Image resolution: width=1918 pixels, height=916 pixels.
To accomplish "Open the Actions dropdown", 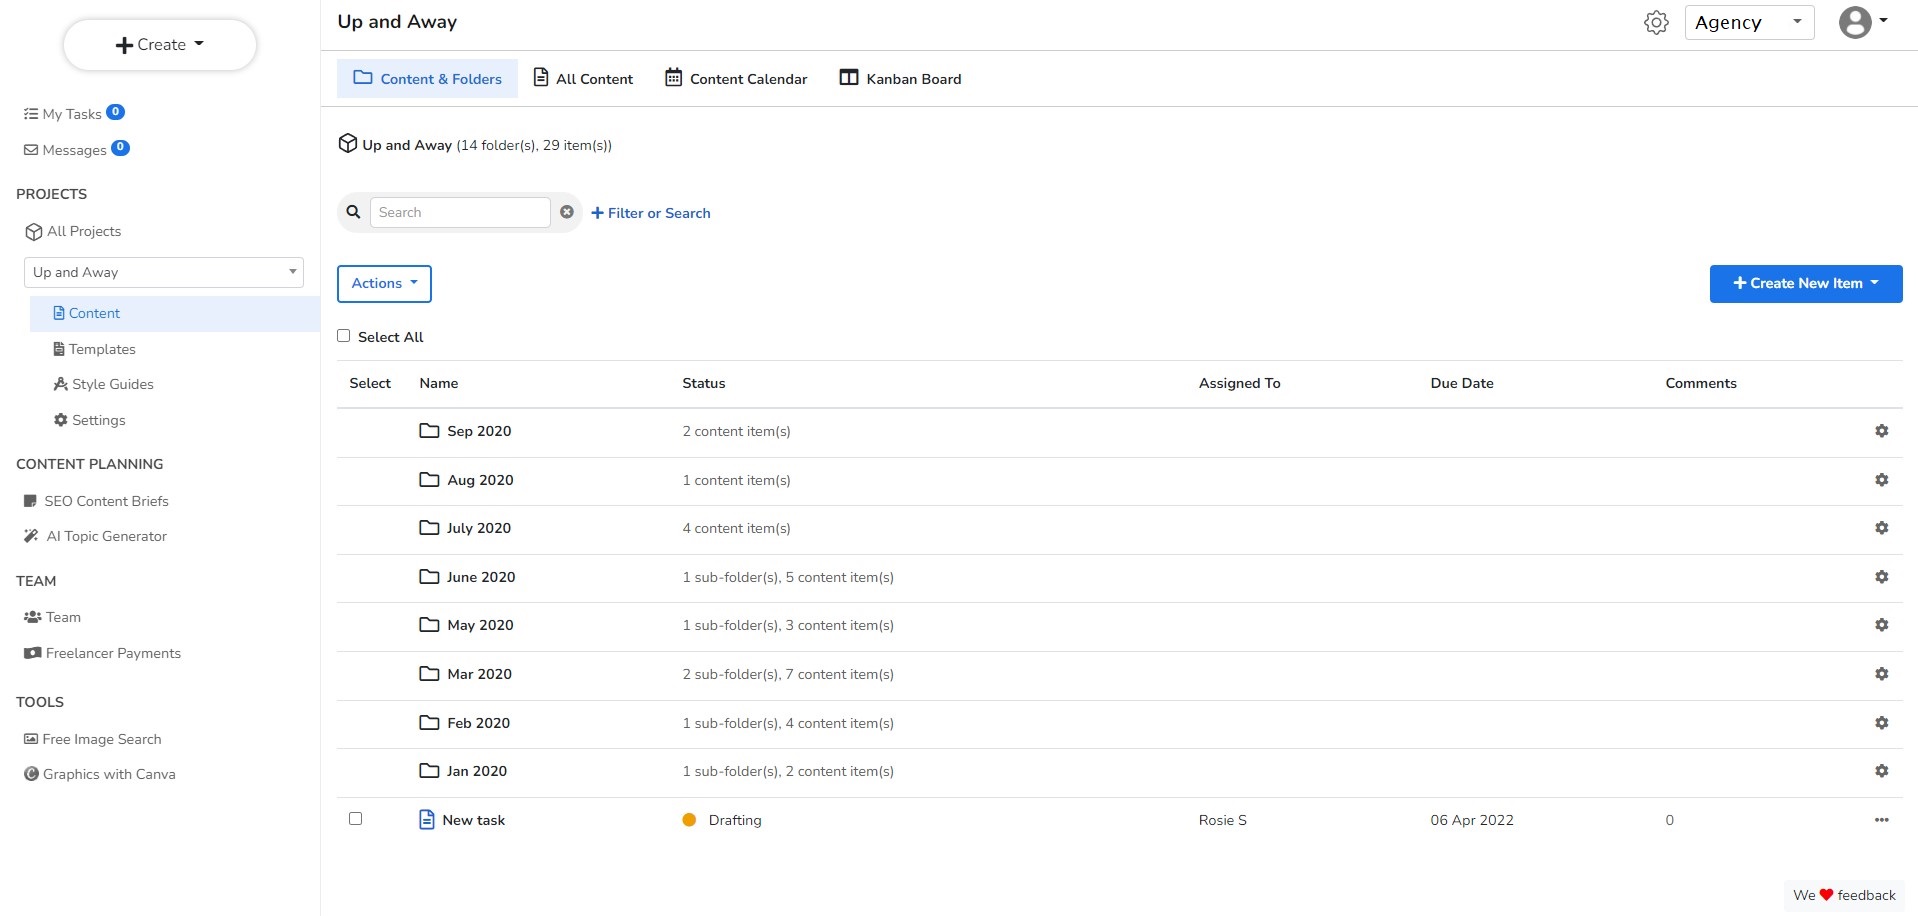I will (384, 283).
